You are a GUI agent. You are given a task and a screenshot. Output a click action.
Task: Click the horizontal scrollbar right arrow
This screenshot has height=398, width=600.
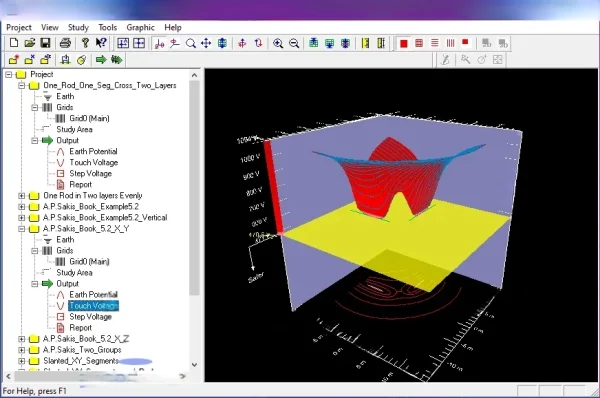[x=183, y=377]
